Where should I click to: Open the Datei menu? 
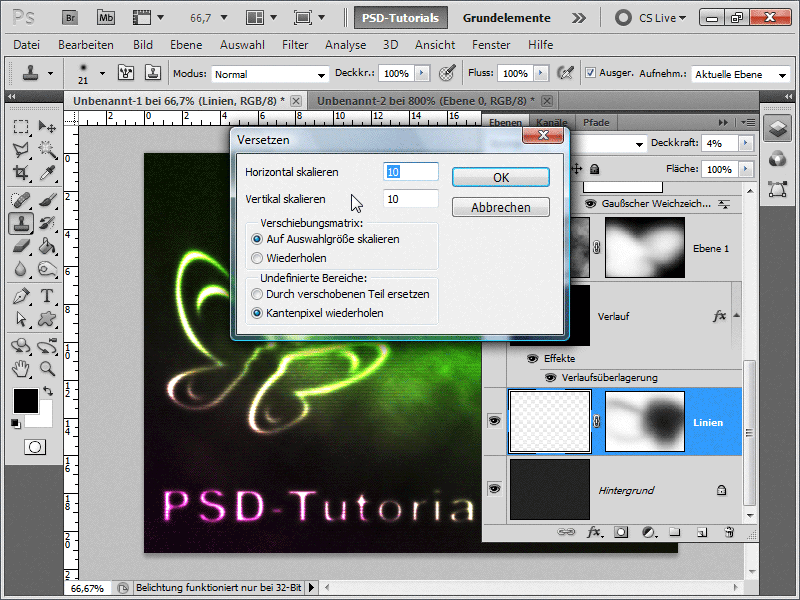(27, 45)
